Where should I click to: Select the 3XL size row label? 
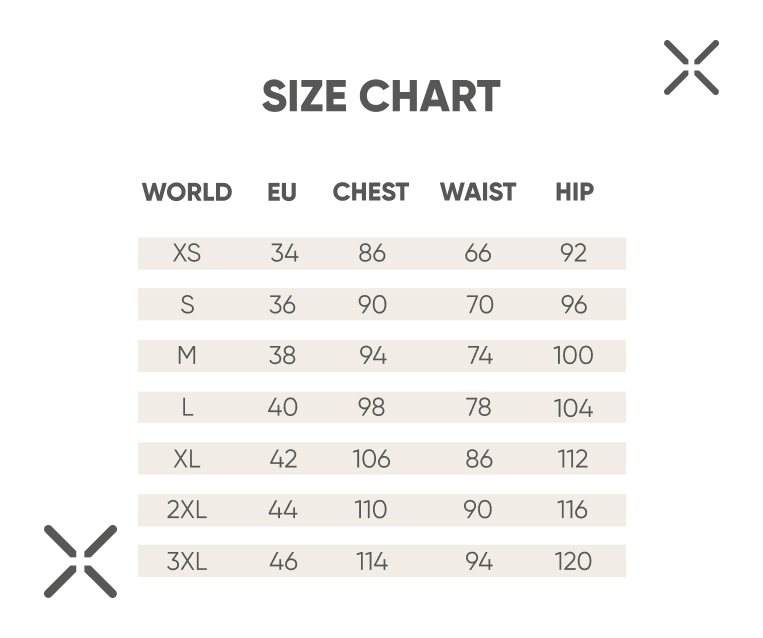(187, 561)
